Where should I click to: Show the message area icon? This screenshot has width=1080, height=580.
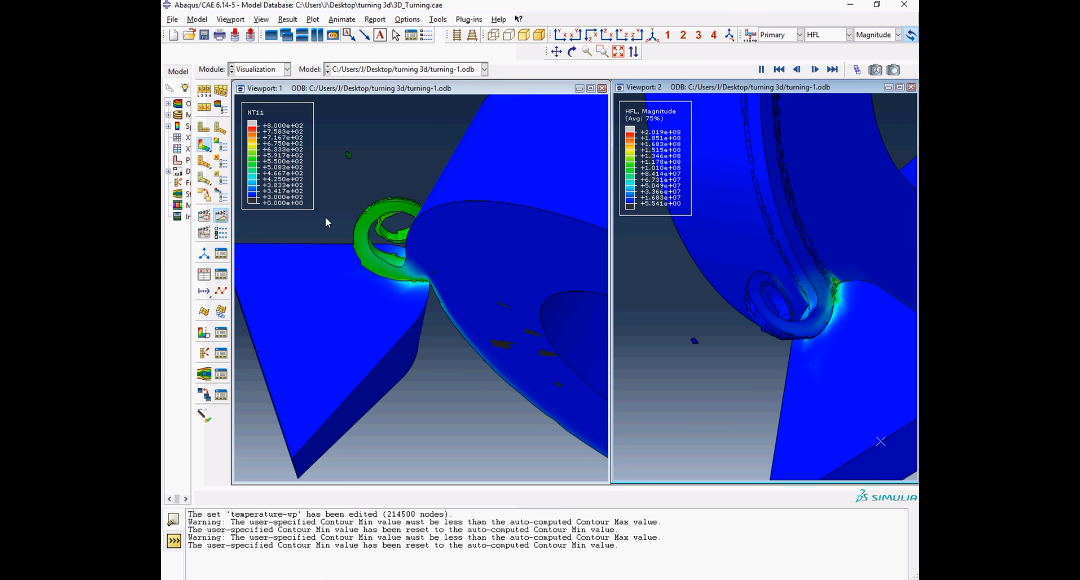coord(174,519)
